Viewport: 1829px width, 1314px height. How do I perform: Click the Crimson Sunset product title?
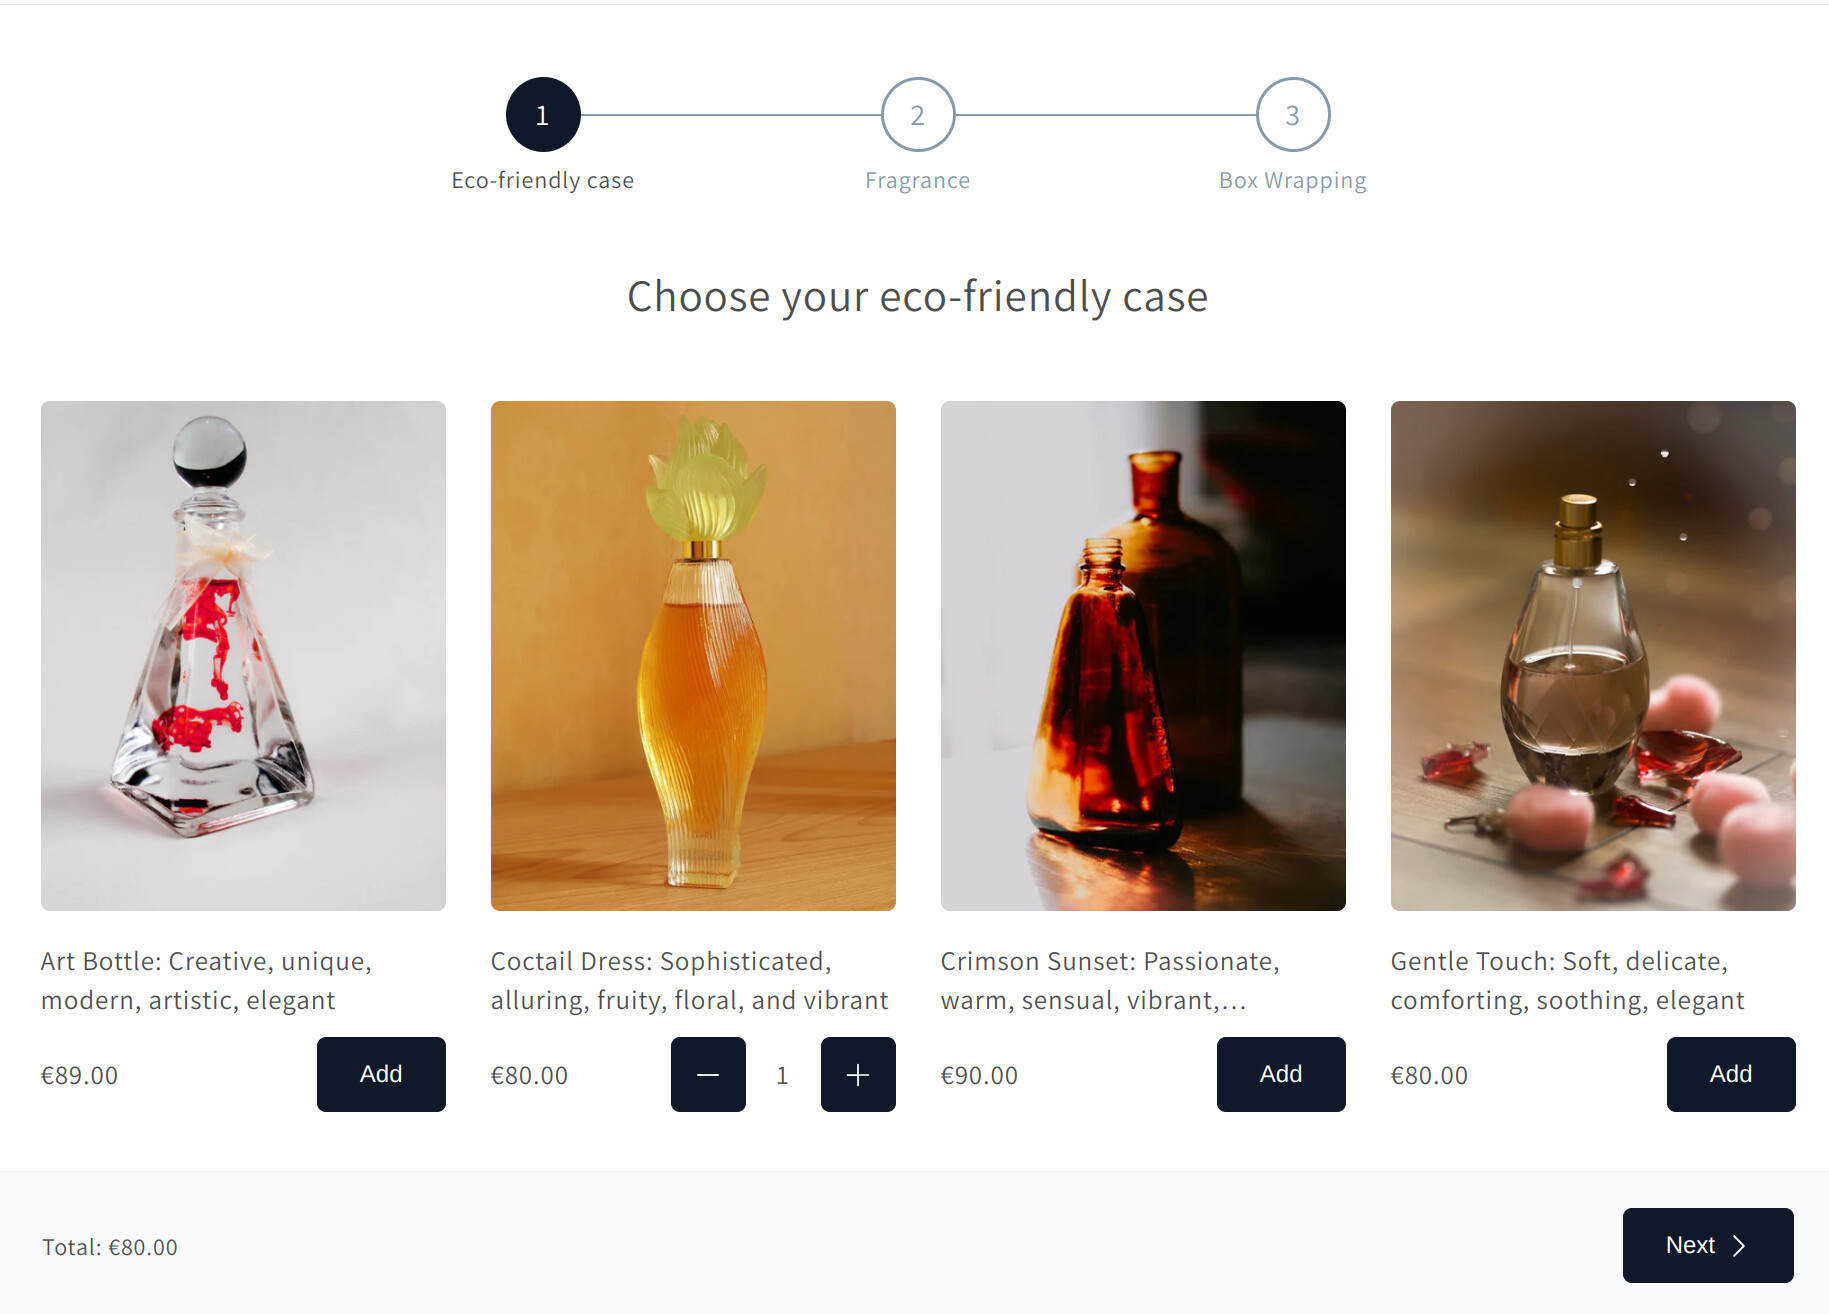point(1110,980)
